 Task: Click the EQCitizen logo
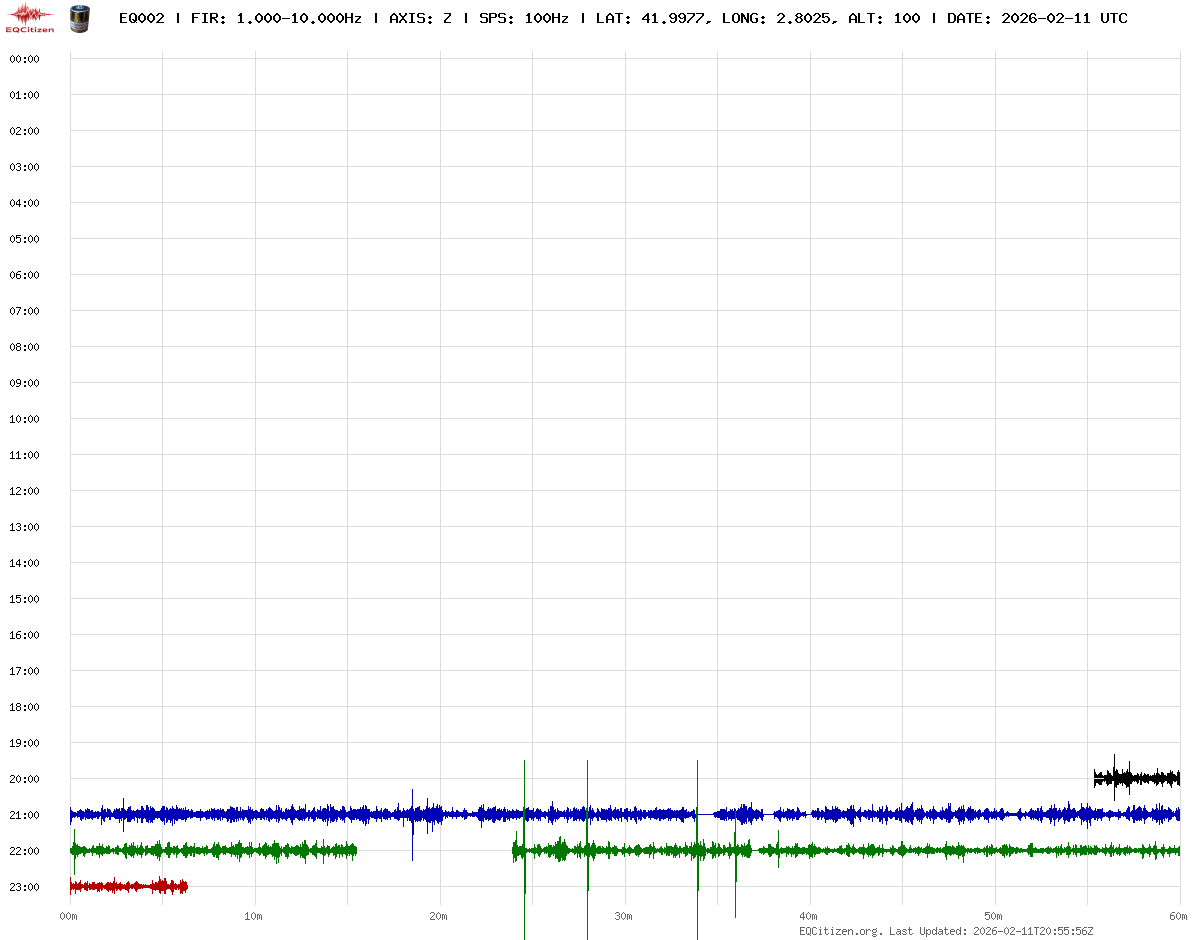[x=30, y=18]
